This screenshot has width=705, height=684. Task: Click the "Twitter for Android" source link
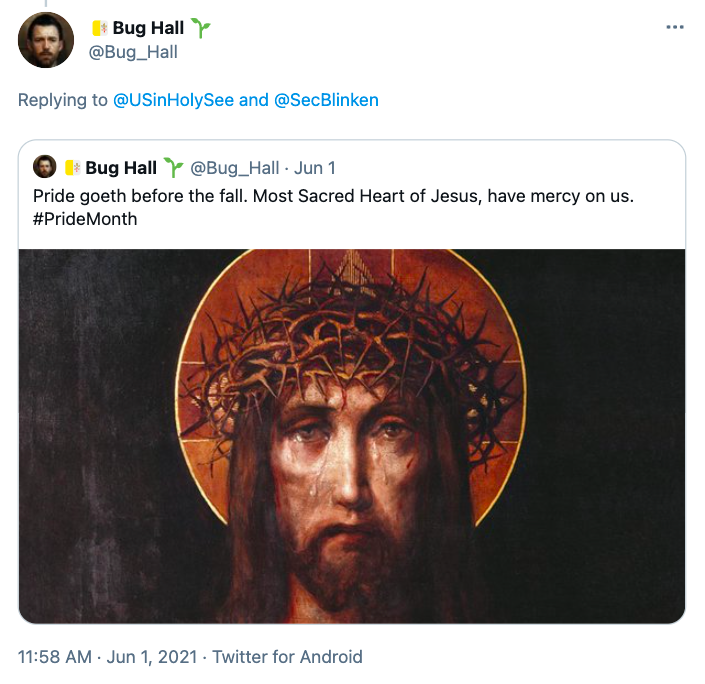(x=288, y=657)
